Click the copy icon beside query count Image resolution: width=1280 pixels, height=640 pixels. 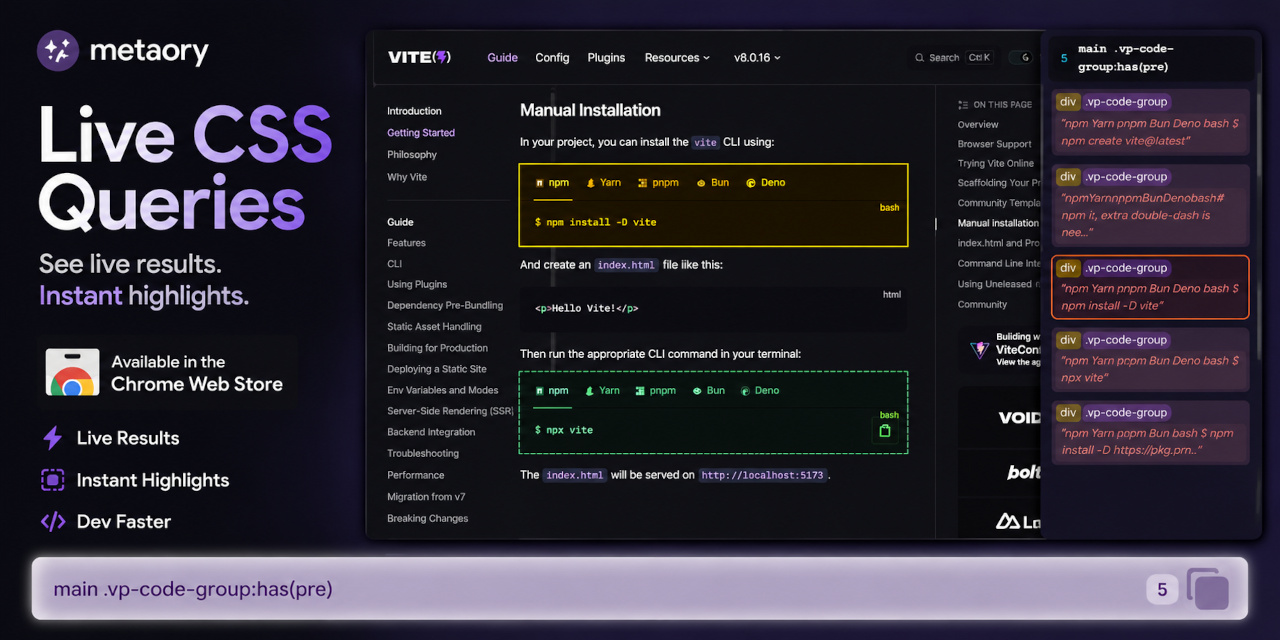point(1208,589)
